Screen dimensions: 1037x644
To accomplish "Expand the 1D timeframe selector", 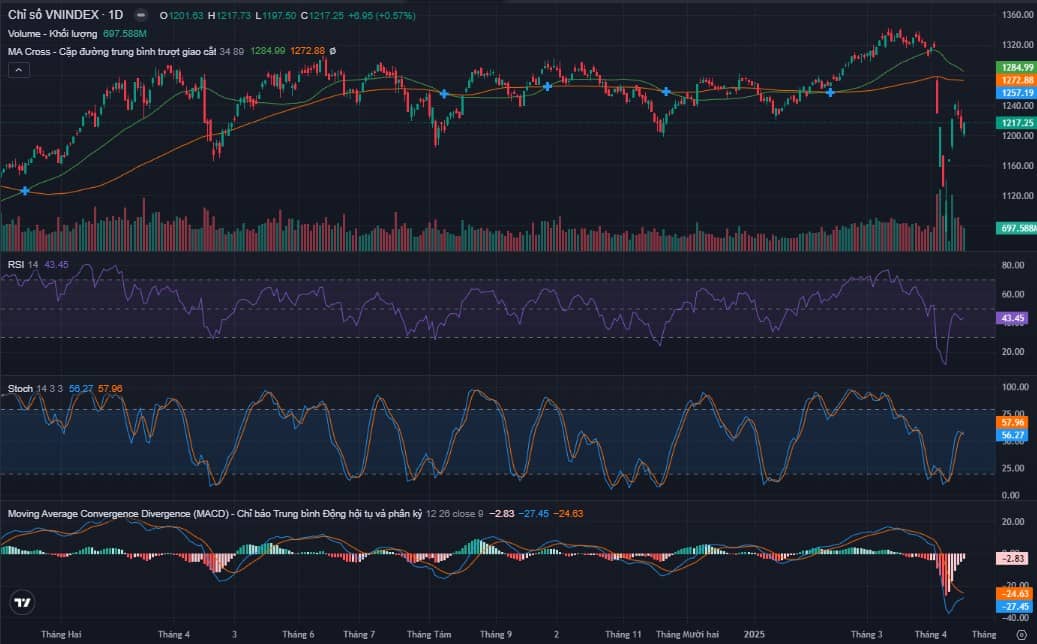I will tap(115, 15).
